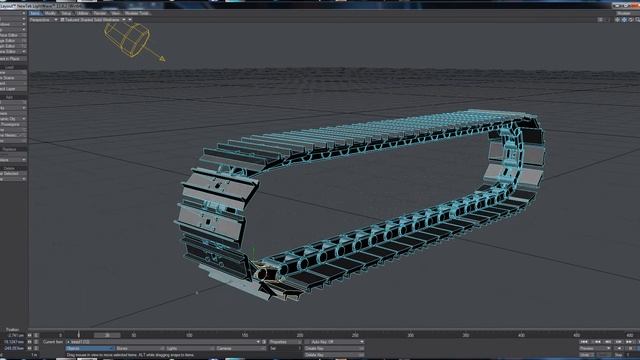Screen dimensions: 640x360
Task: Select Cameras edit mode
Action: pos(240,348)
